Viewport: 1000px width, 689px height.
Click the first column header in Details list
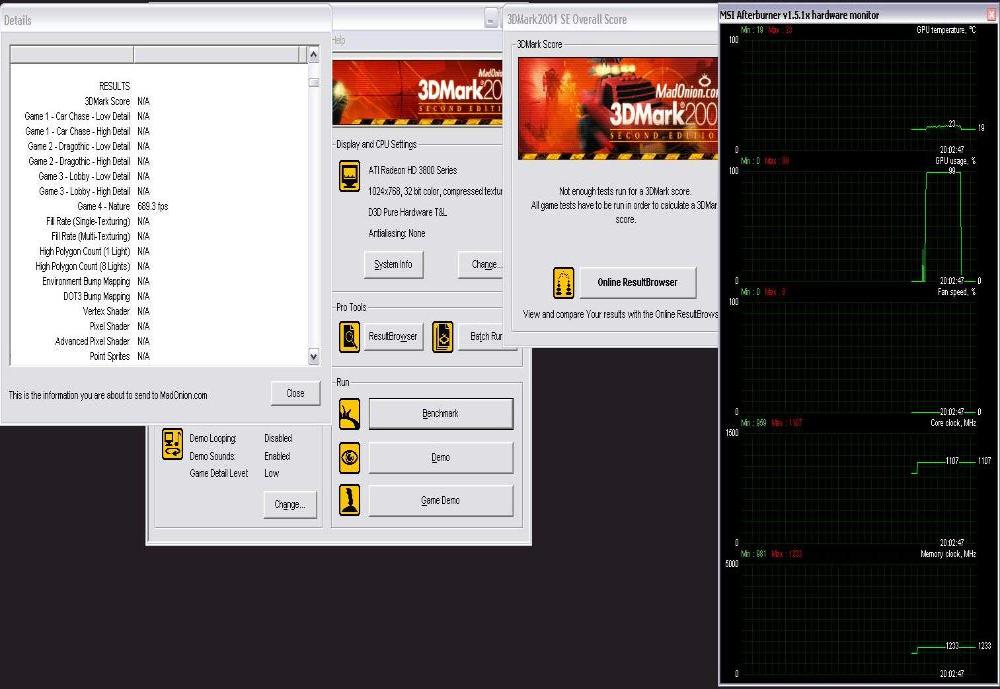[x=72, y=54]
